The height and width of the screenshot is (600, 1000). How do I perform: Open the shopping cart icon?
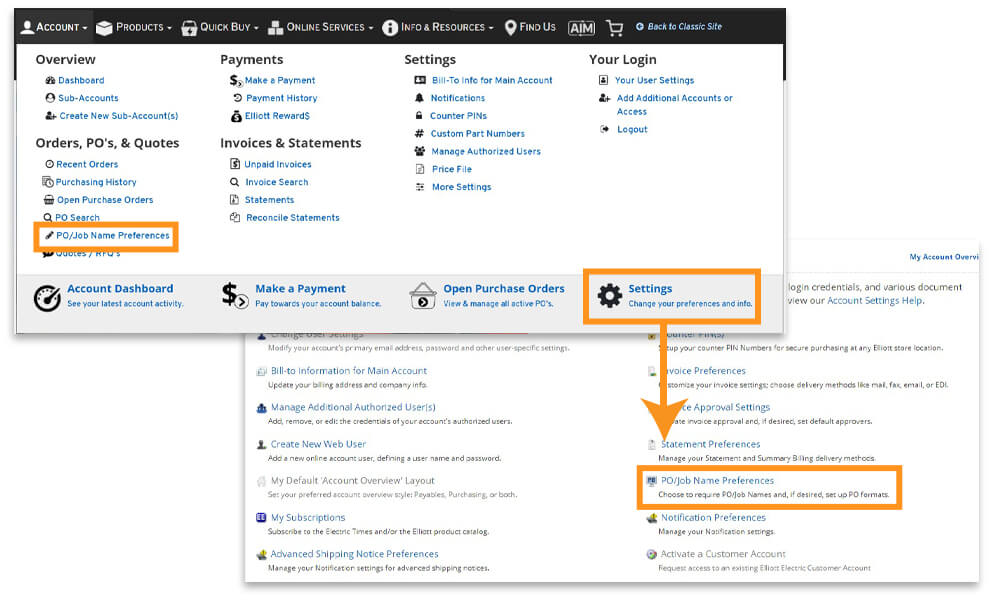coord(614,27)
